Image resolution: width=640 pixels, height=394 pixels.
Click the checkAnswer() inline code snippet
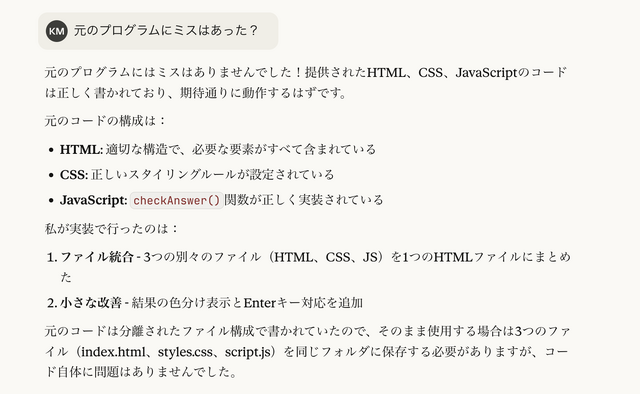[x=177, y=200]
